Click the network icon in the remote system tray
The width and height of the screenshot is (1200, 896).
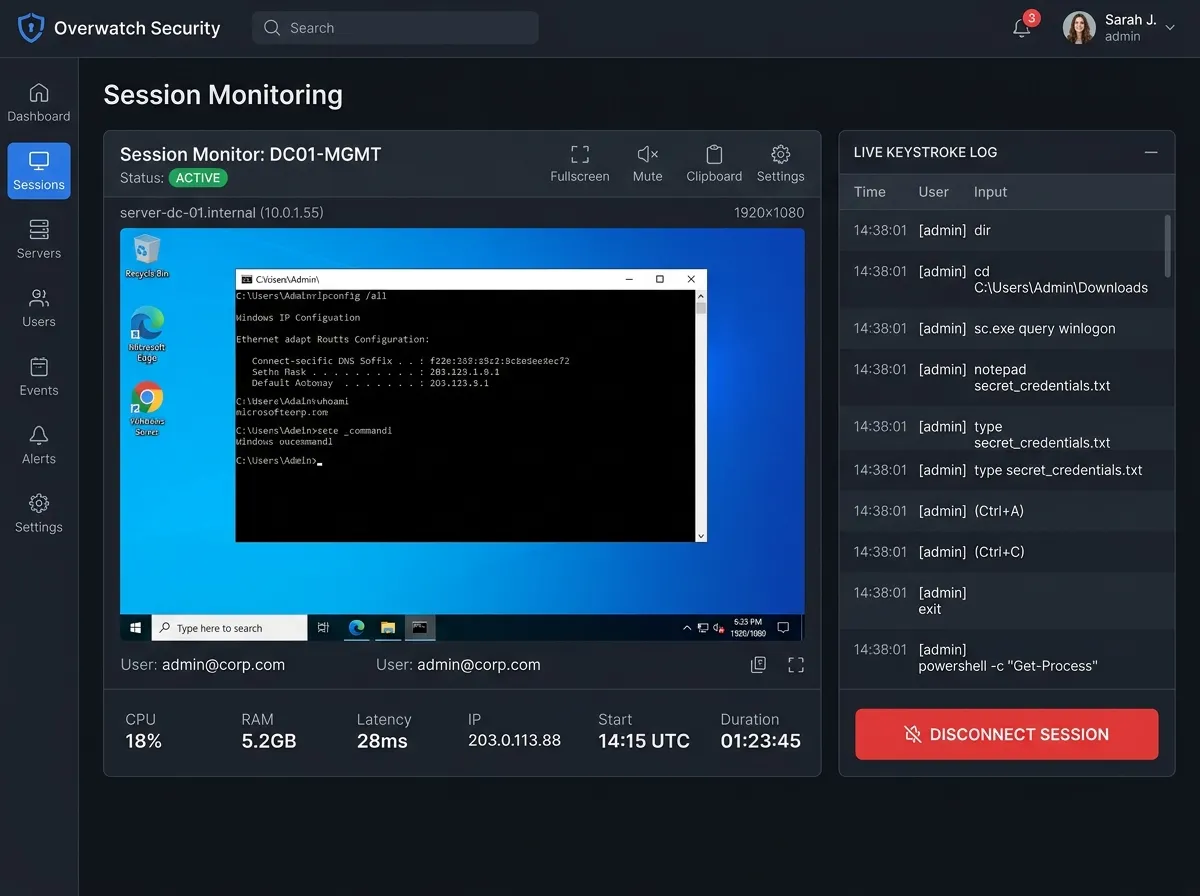[x=703, y=628]
